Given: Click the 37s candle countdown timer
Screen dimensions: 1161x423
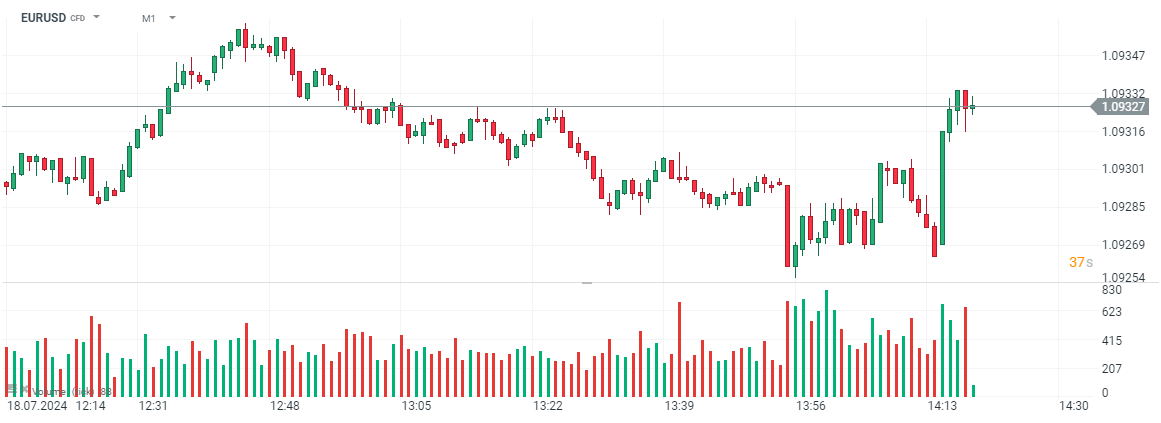Looking at the screenshot, I should tap(1079, 262).
